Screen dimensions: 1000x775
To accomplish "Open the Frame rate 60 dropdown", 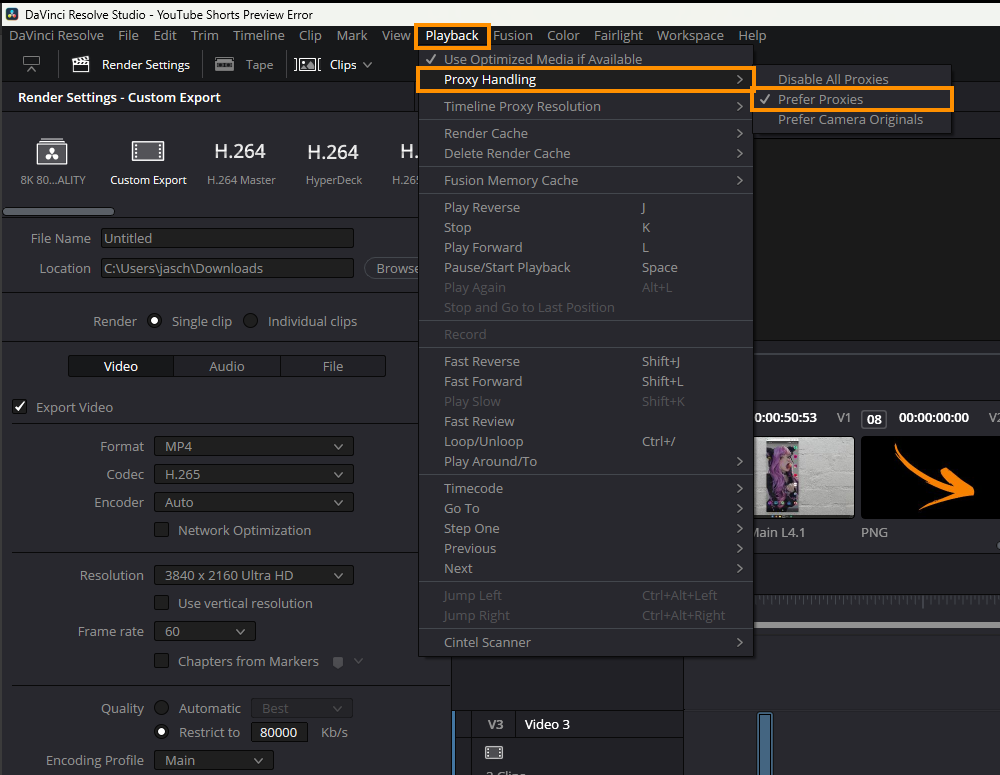I will pos(205,631).
